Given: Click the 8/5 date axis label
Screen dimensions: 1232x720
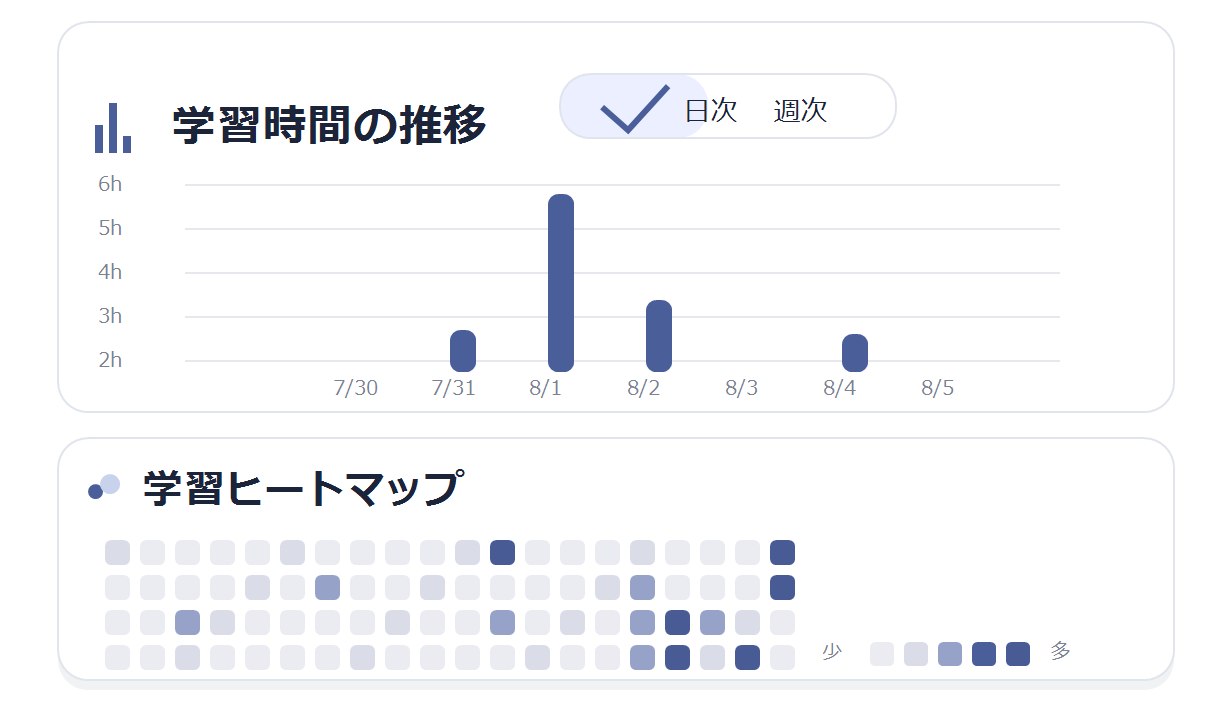Looking at the screenshot, I should point(938,388).
